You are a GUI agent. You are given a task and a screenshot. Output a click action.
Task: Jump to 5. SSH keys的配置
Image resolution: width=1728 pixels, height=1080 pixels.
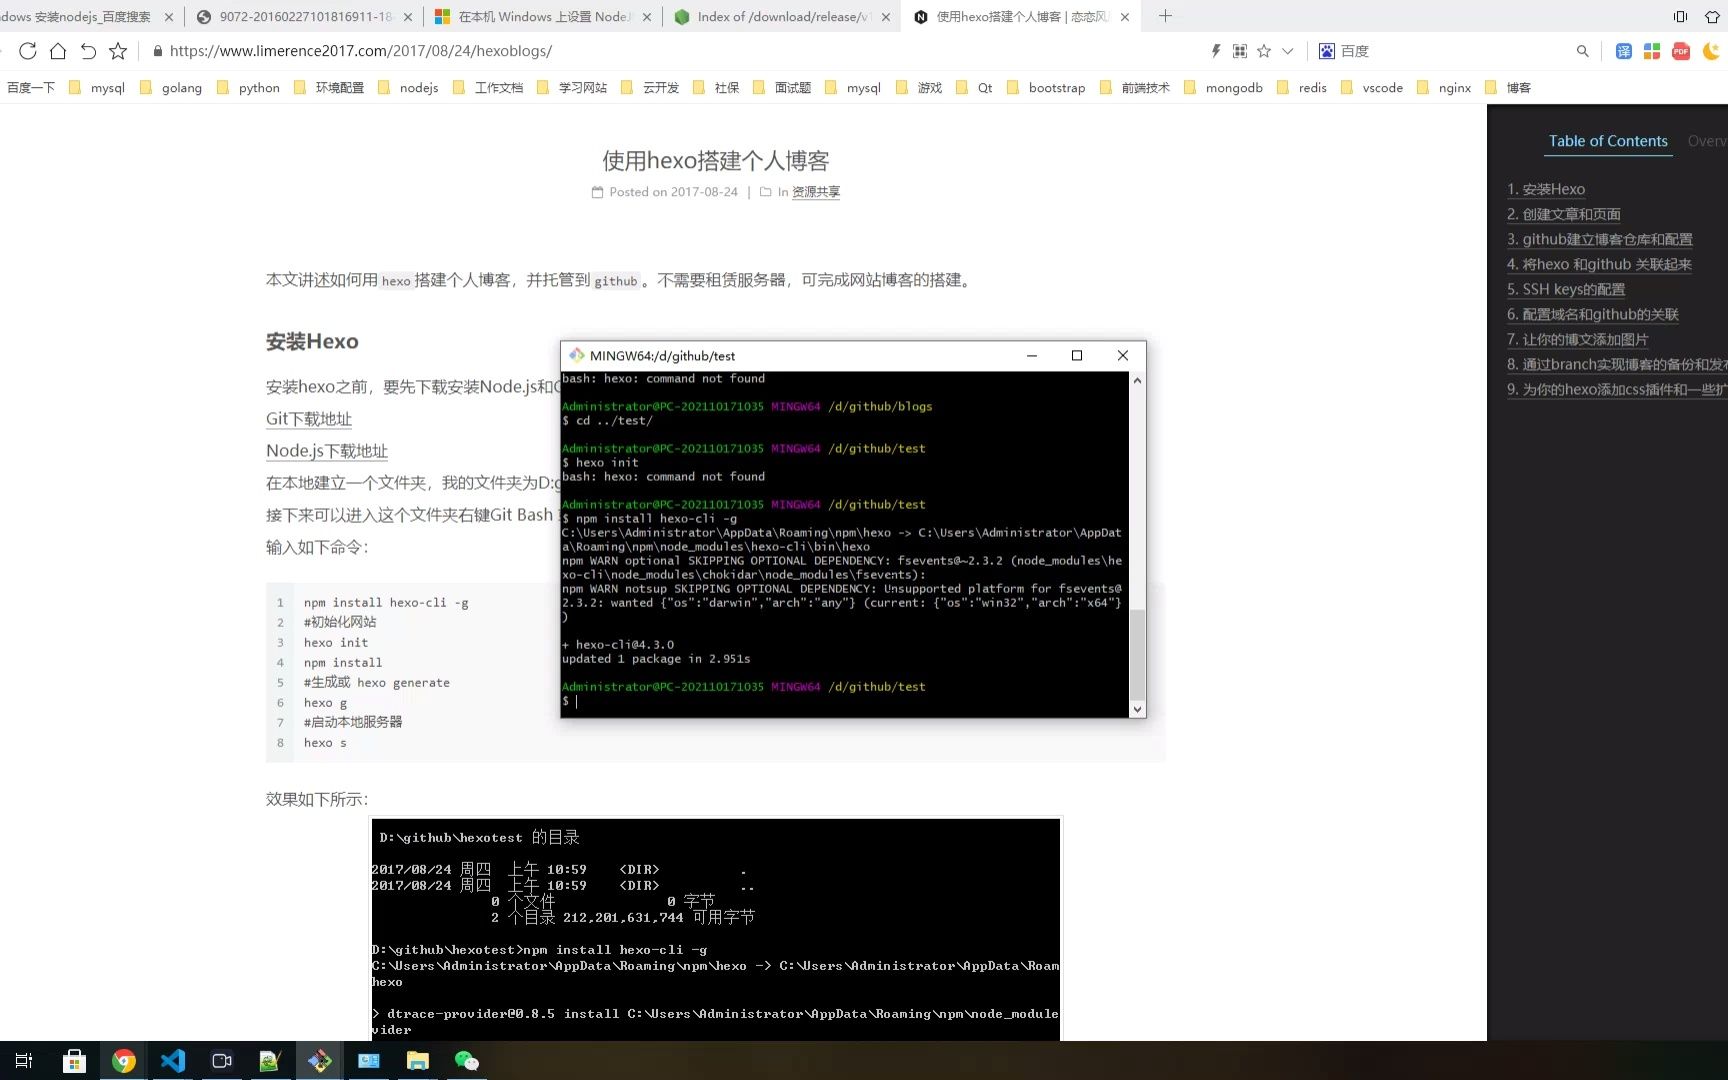(1566, 289)
